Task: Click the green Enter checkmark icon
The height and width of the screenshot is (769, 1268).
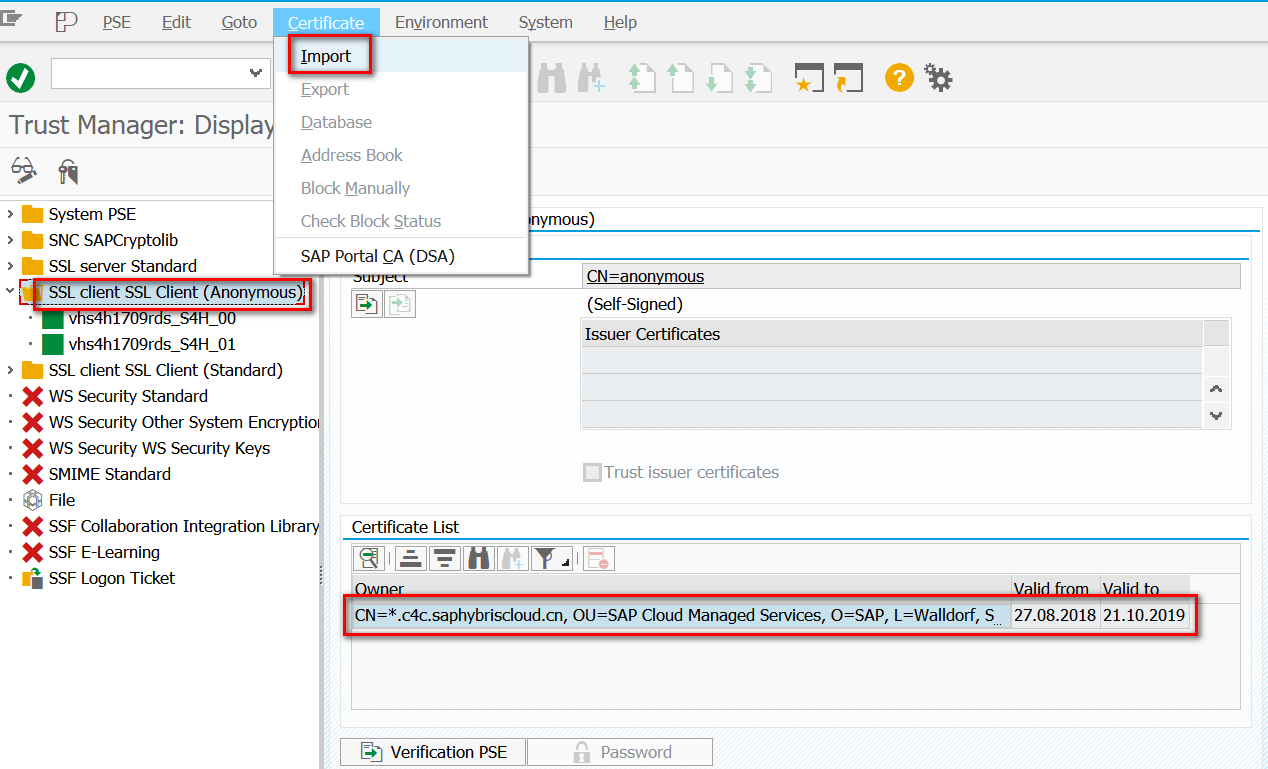Action: tap(20, 77)
